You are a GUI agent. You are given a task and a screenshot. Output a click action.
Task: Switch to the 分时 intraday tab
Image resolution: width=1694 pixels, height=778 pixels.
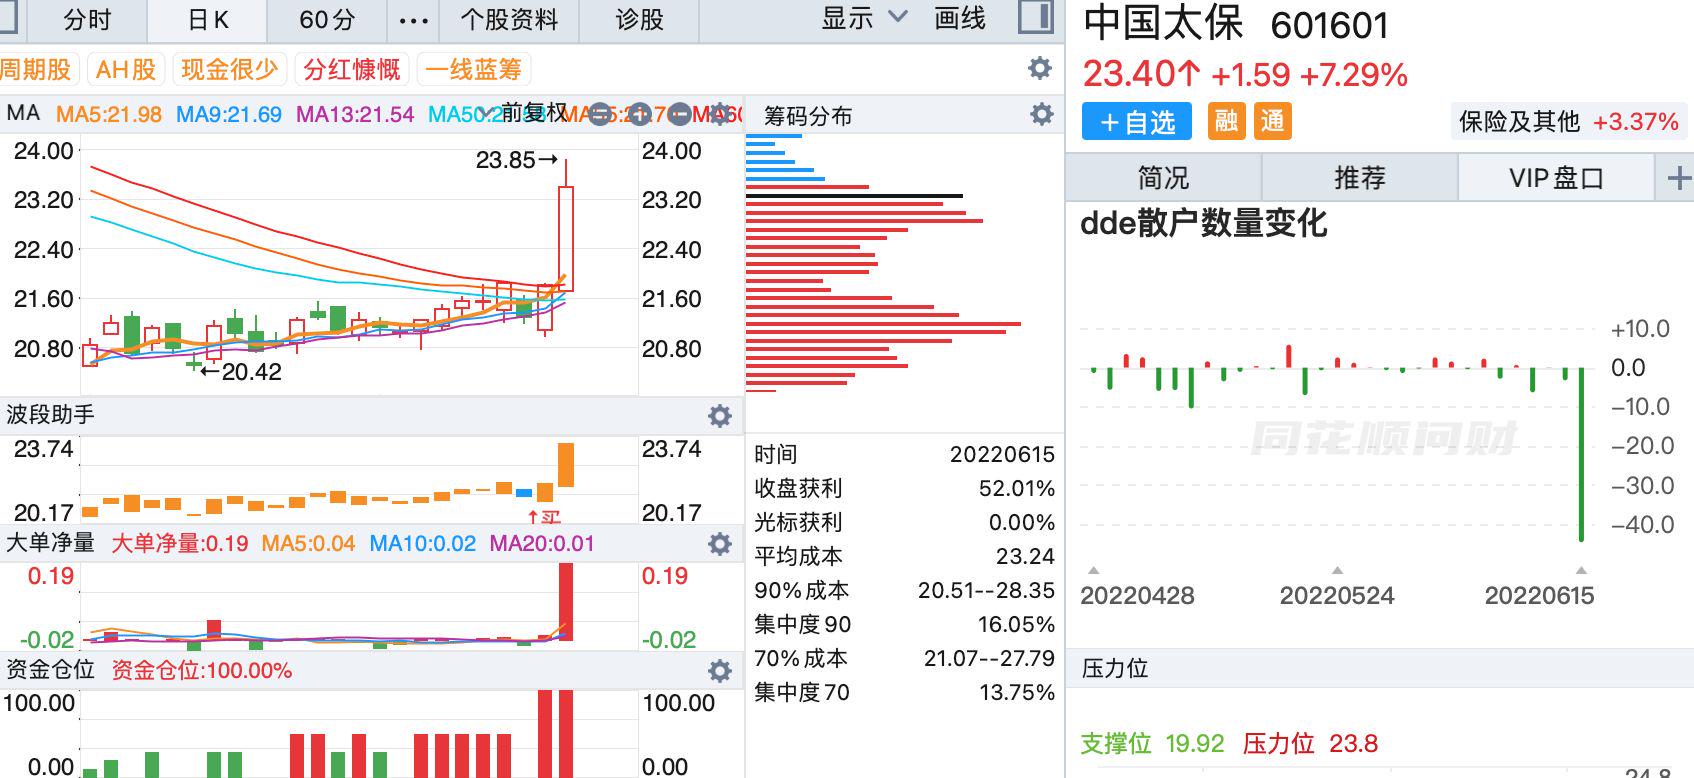87,20
